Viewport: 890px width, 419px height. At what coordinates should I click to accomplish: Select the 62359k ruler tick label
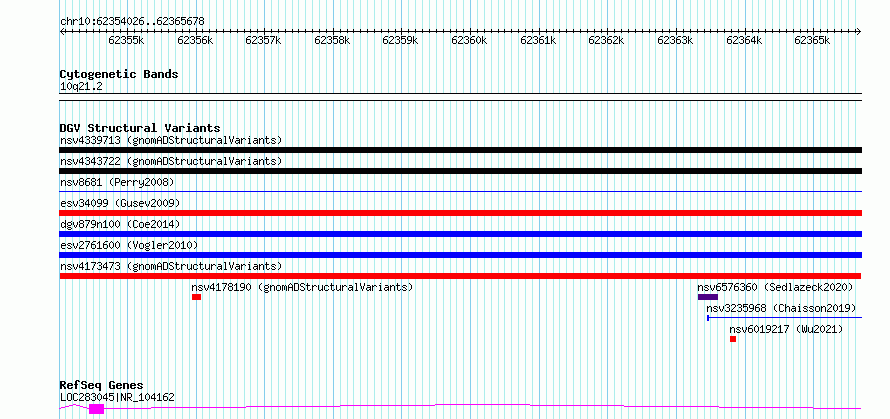(x=401, y=40)
